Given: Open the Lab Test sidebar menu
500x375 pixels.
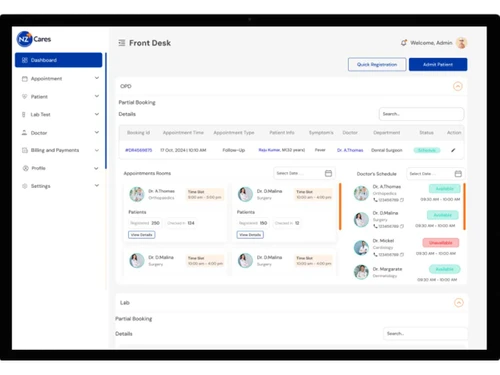Looking at the screenshot, I should (x=59, y=114).
